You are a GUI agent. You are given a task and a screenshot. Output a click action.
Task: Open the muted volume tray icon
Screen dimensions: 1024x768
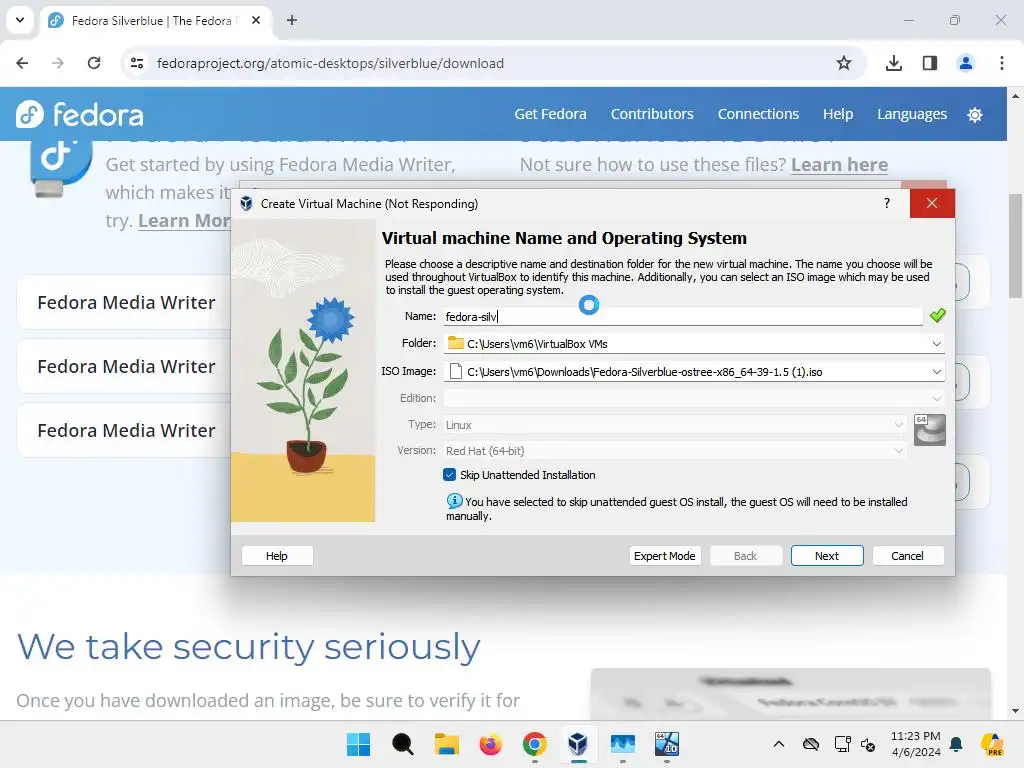[868, 744]
